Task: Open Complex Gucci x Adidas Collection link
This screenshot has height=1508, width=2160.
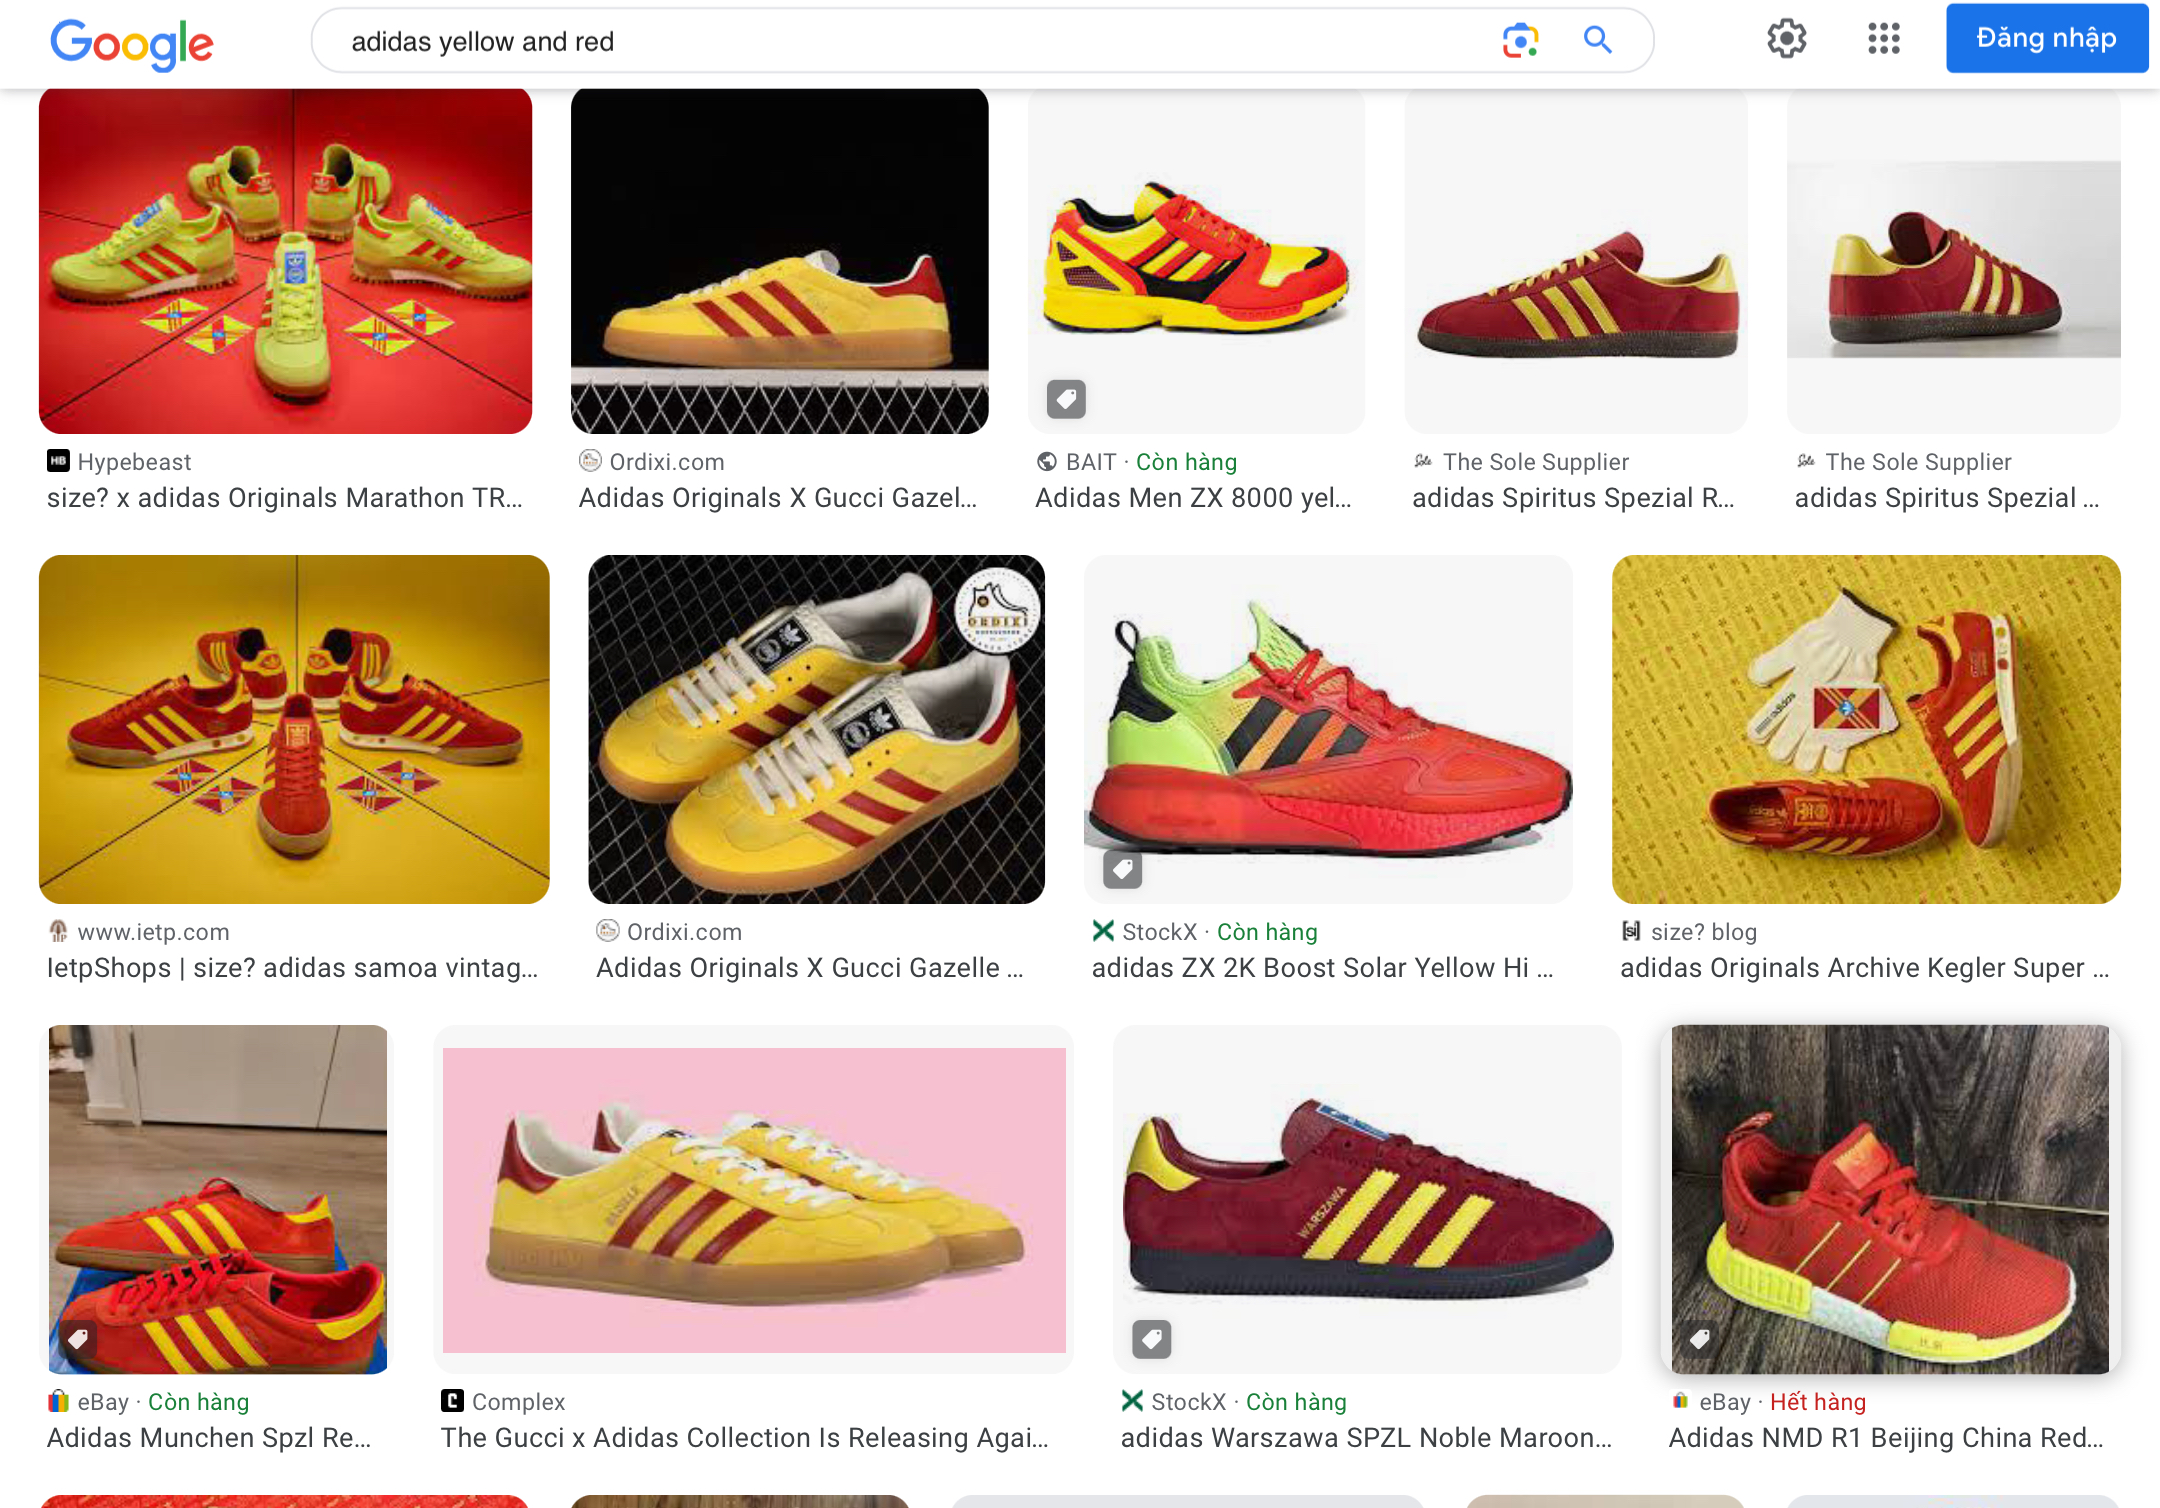Action: click(744, 1437)
